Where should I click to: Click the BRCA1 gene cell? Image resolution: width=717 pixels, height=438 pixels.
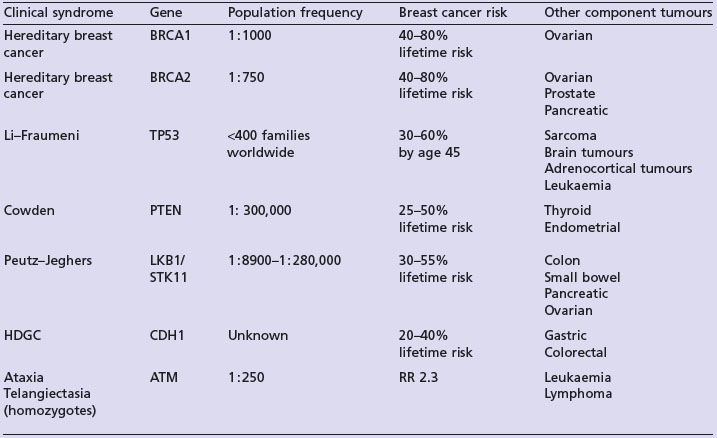(x=171, y=36)
